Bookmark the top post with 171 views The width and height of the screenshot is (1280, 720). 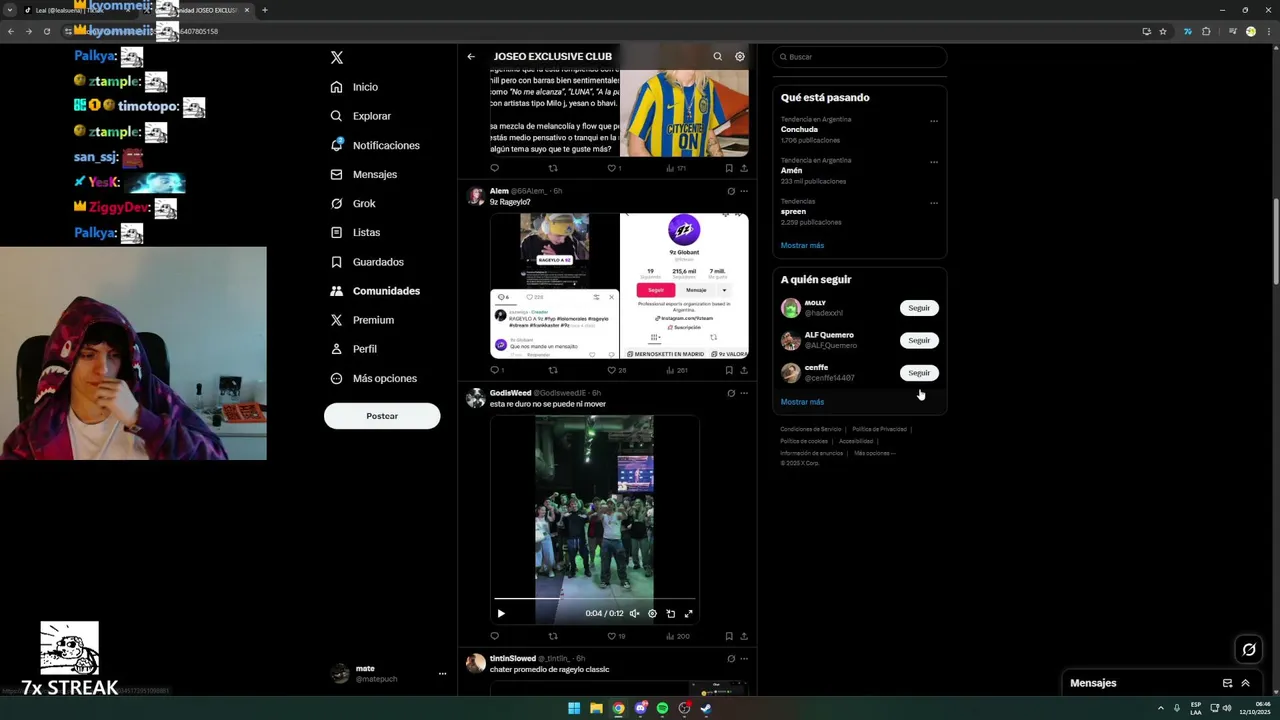[729, 168]
